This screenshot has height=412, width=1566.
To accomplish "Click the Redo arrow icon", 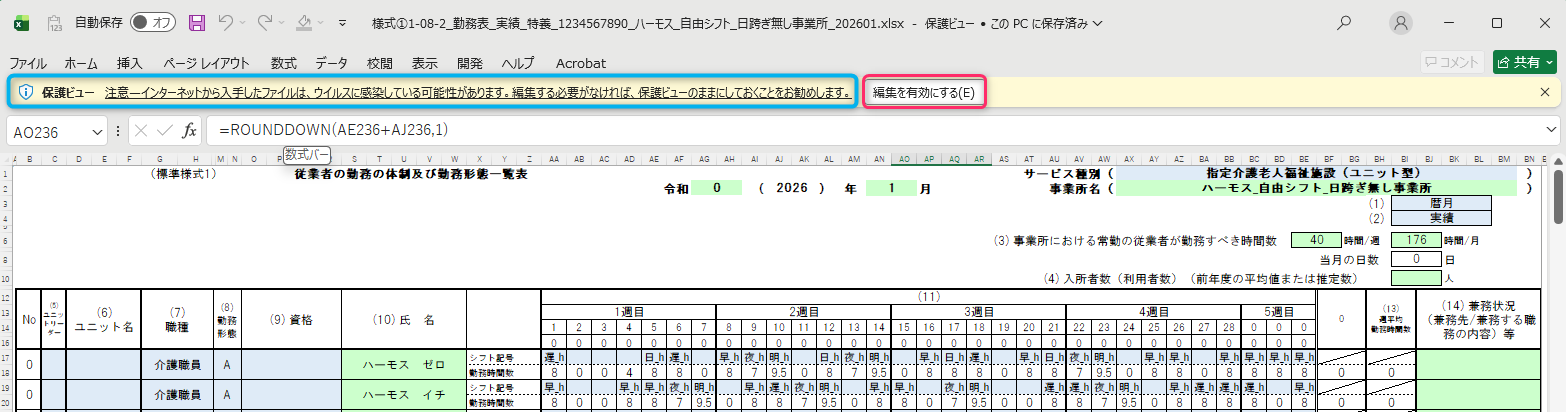I will coord(267,22).
